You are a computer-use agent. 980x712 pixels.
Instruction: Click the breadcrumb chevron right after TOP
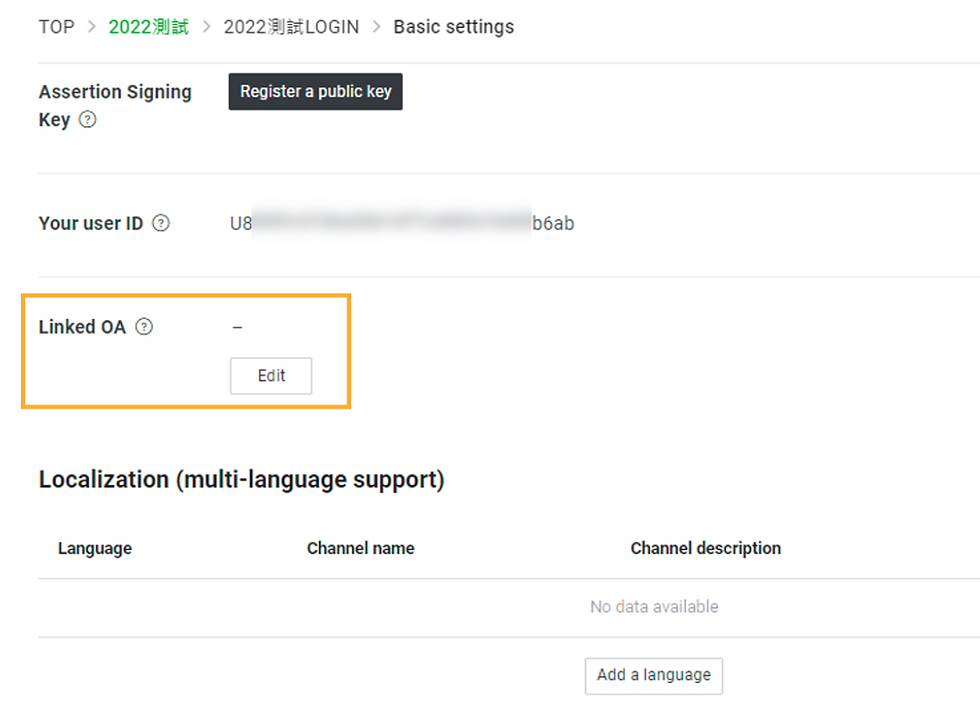pyautogui.click(x=91, y=27)
